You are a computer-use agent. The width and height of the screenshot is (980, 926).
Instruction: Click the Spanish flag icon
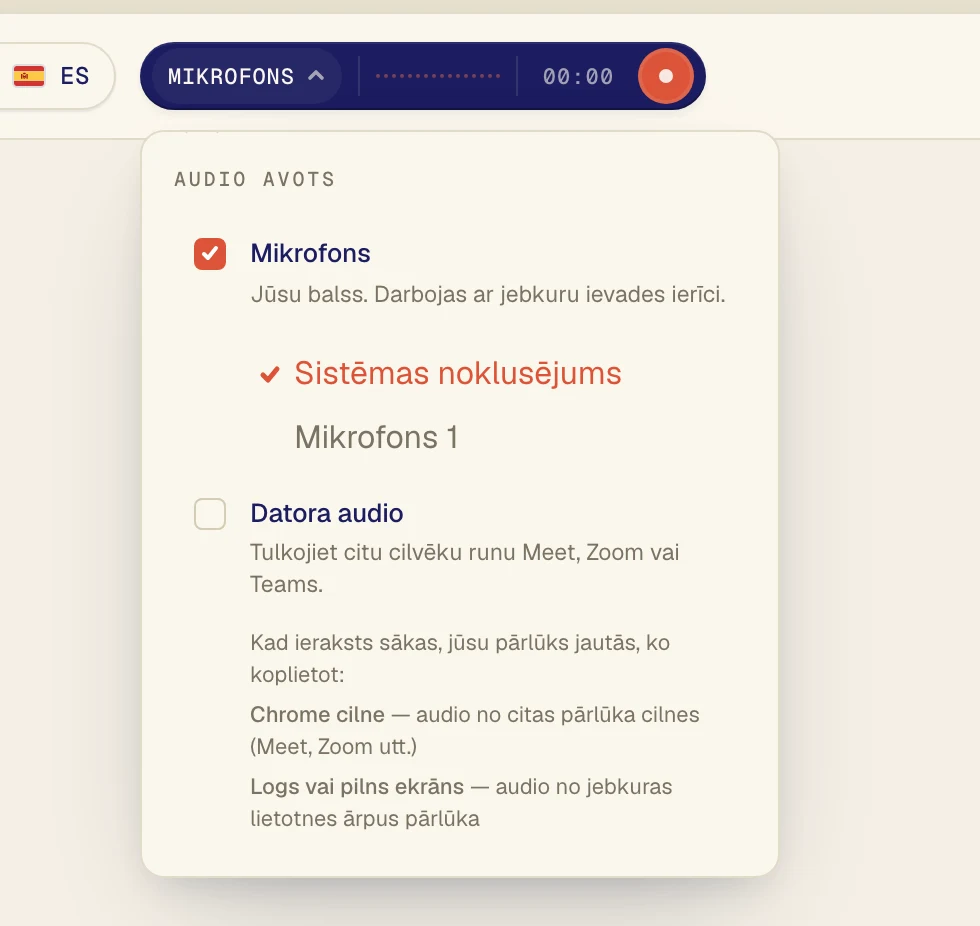pos(29,76)
